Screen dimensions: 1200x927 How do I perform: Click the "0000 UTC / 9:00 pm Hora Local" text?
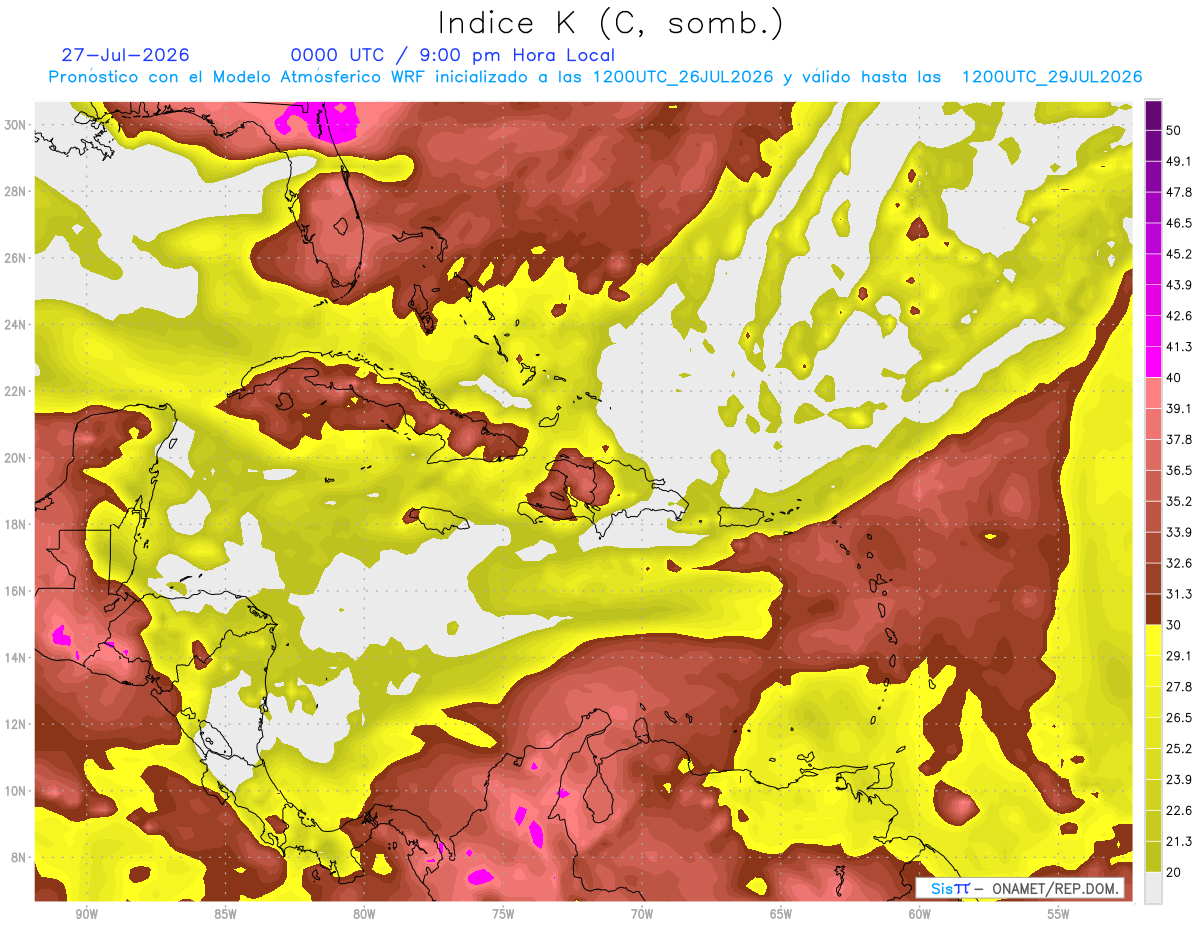(453, 55)
